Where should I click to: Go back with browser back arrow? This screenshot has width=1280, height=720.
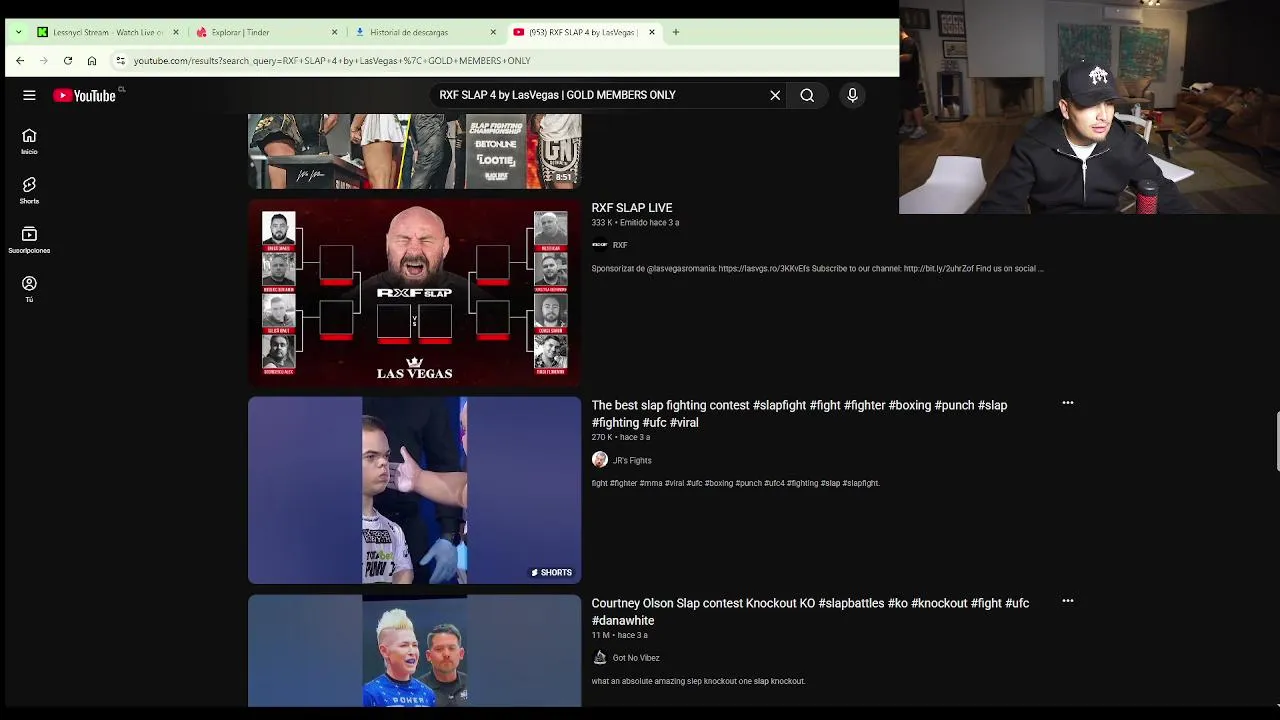coord(20,61)
